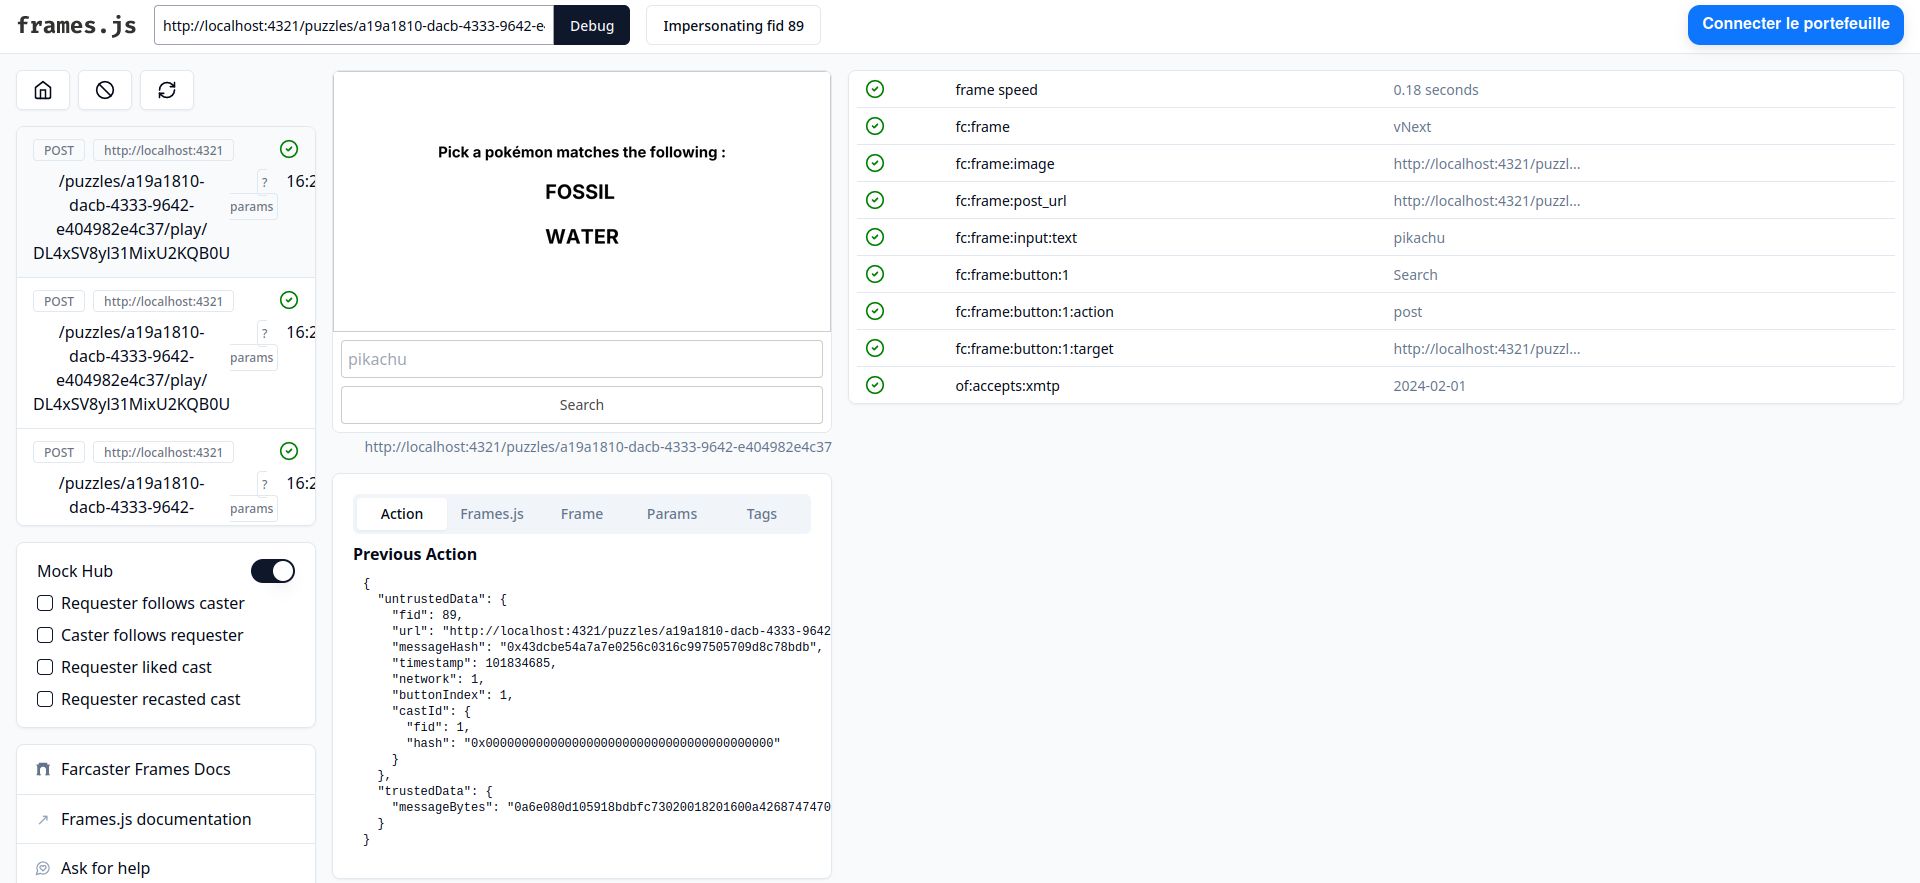Check Caster follows requester

coord(45,635)
